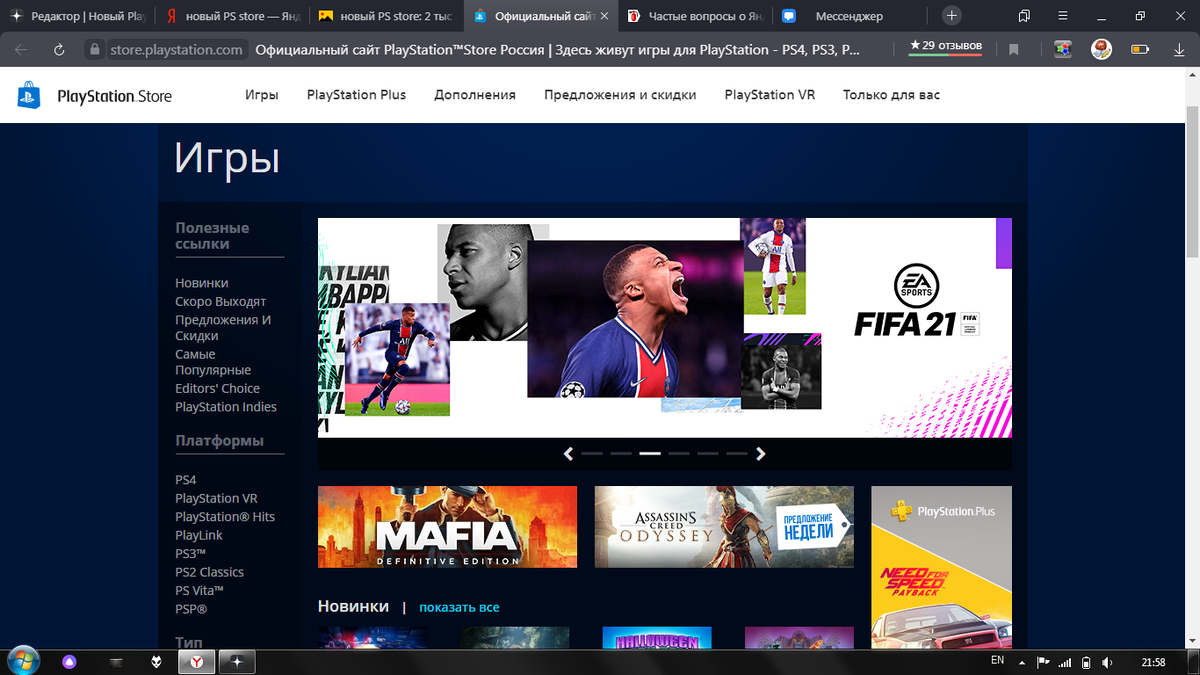The width and height of the screenshot is (1200, 675).
Task: Click the profile avatar icon in the browser
Action: coord(1101,47)
